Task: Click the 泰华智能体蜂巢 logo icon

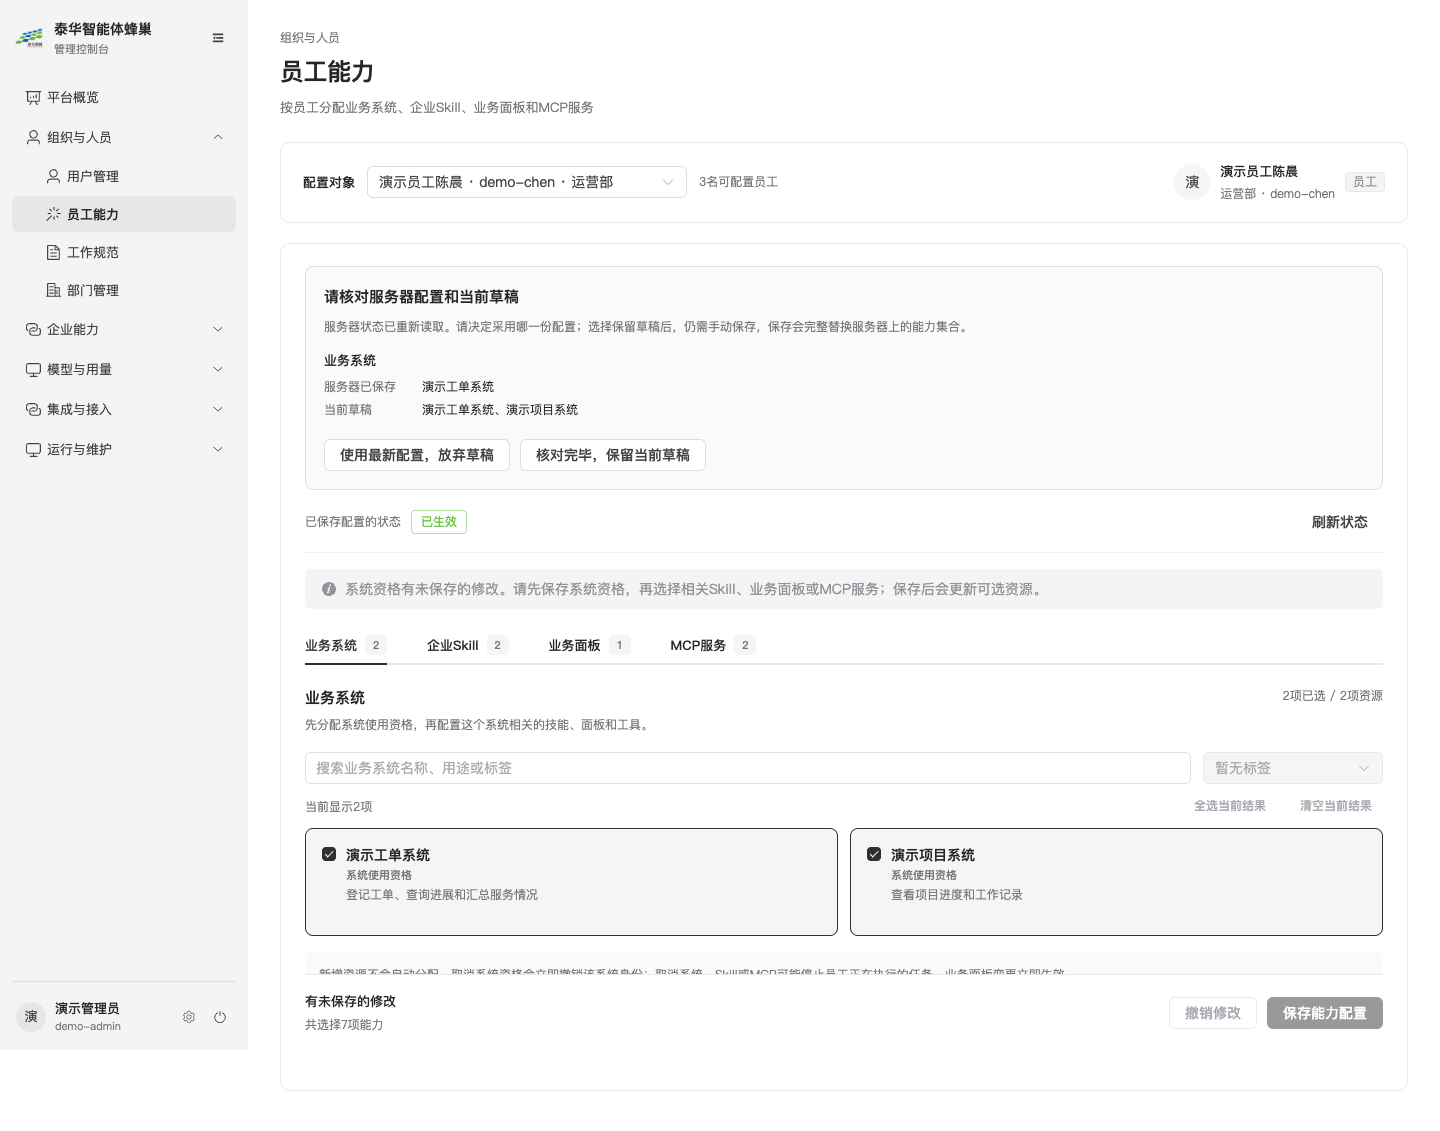Action: click(x=30, y=38)
